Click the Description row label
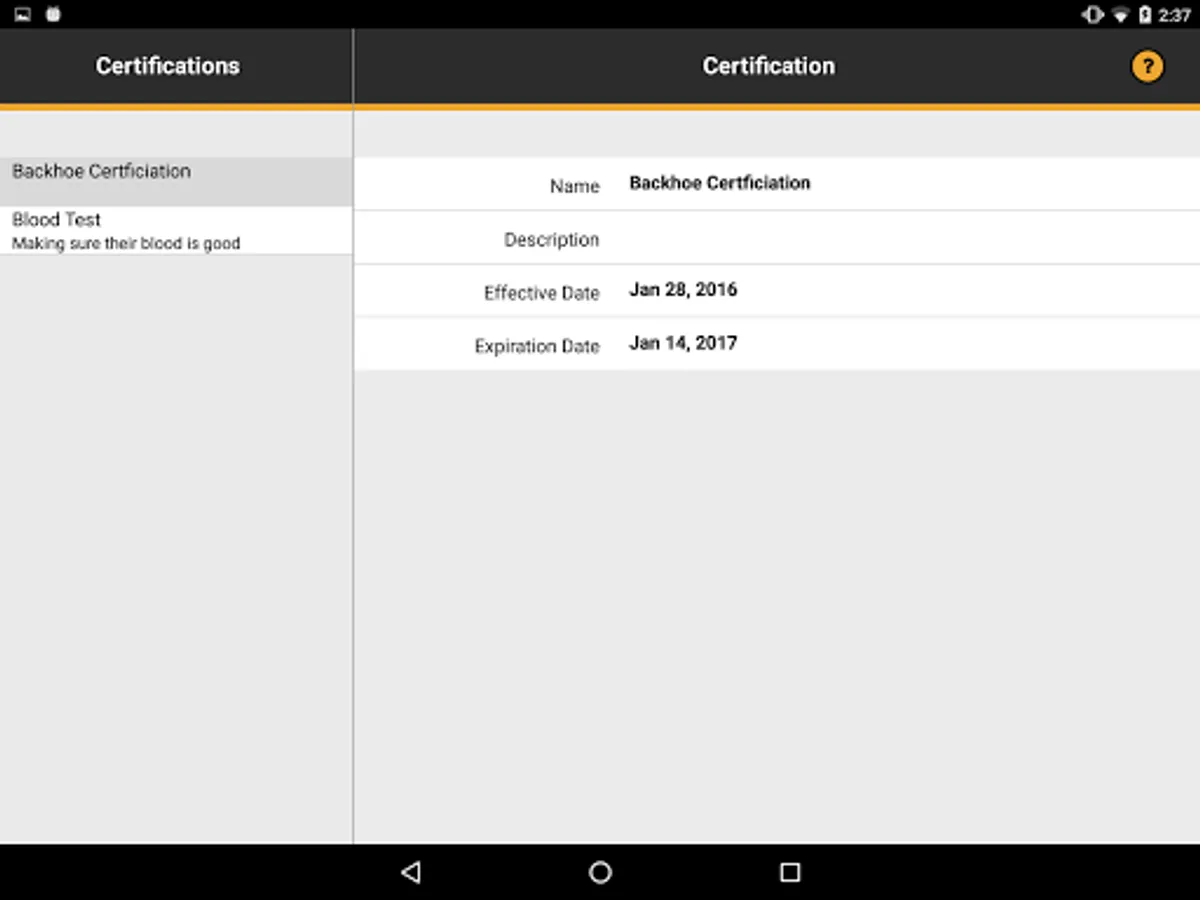Screen dimensions: 1200x900 tap(552, 240)
